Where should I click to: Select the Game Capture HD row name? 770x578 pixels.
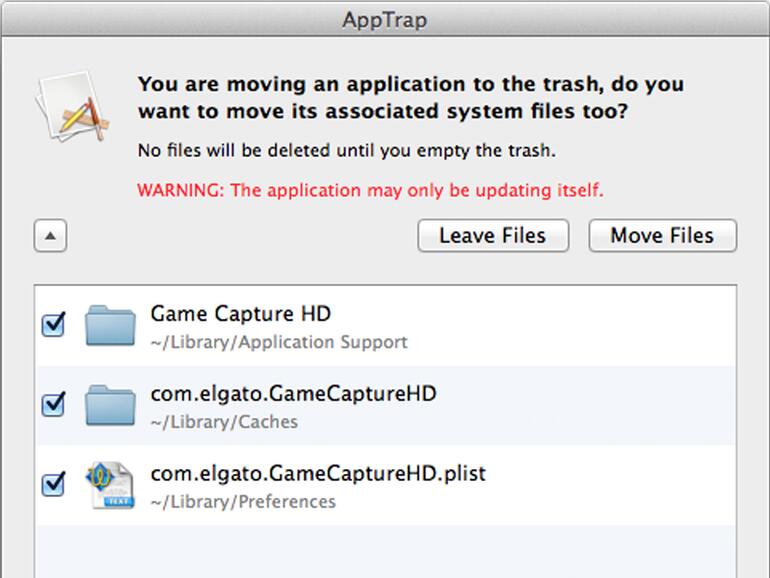[x=240, y=314]
